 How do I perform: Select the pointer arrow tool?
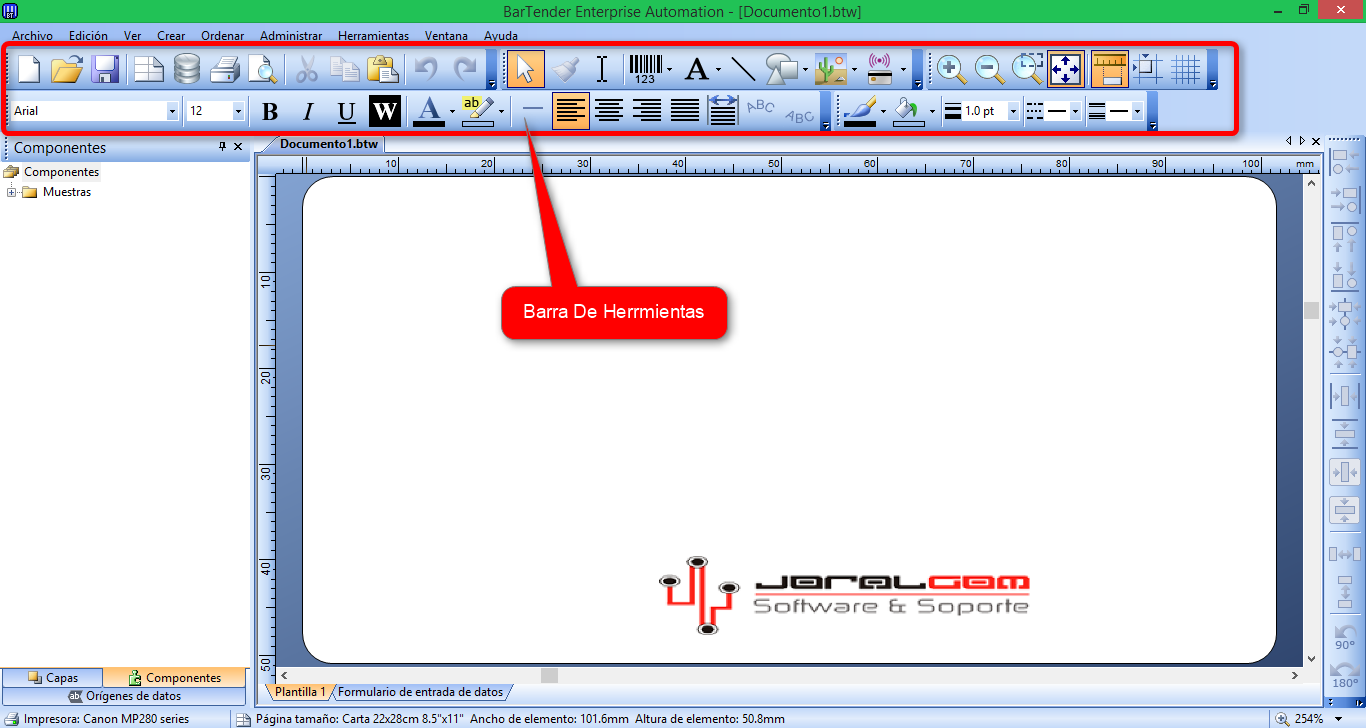tap(526, 69)
